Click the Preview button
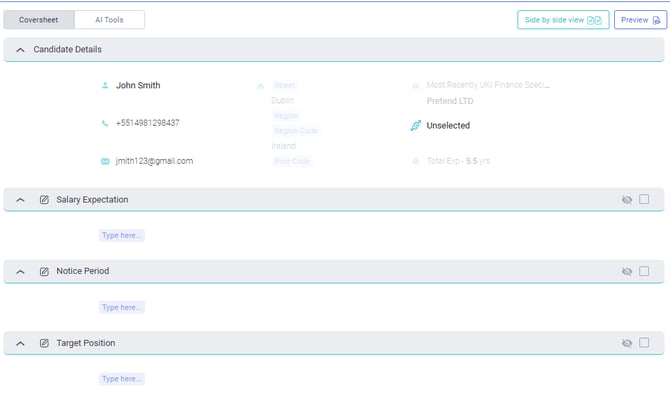The width and height of the screenshot is (670, 401). (x=639, y=20)
